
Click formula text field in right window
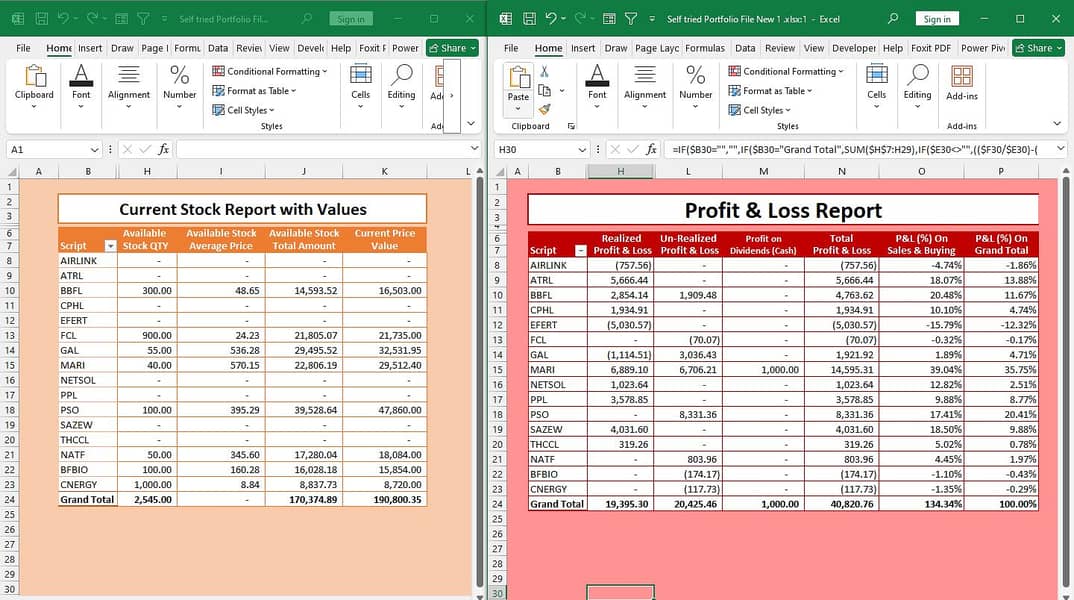coord(859,149)
